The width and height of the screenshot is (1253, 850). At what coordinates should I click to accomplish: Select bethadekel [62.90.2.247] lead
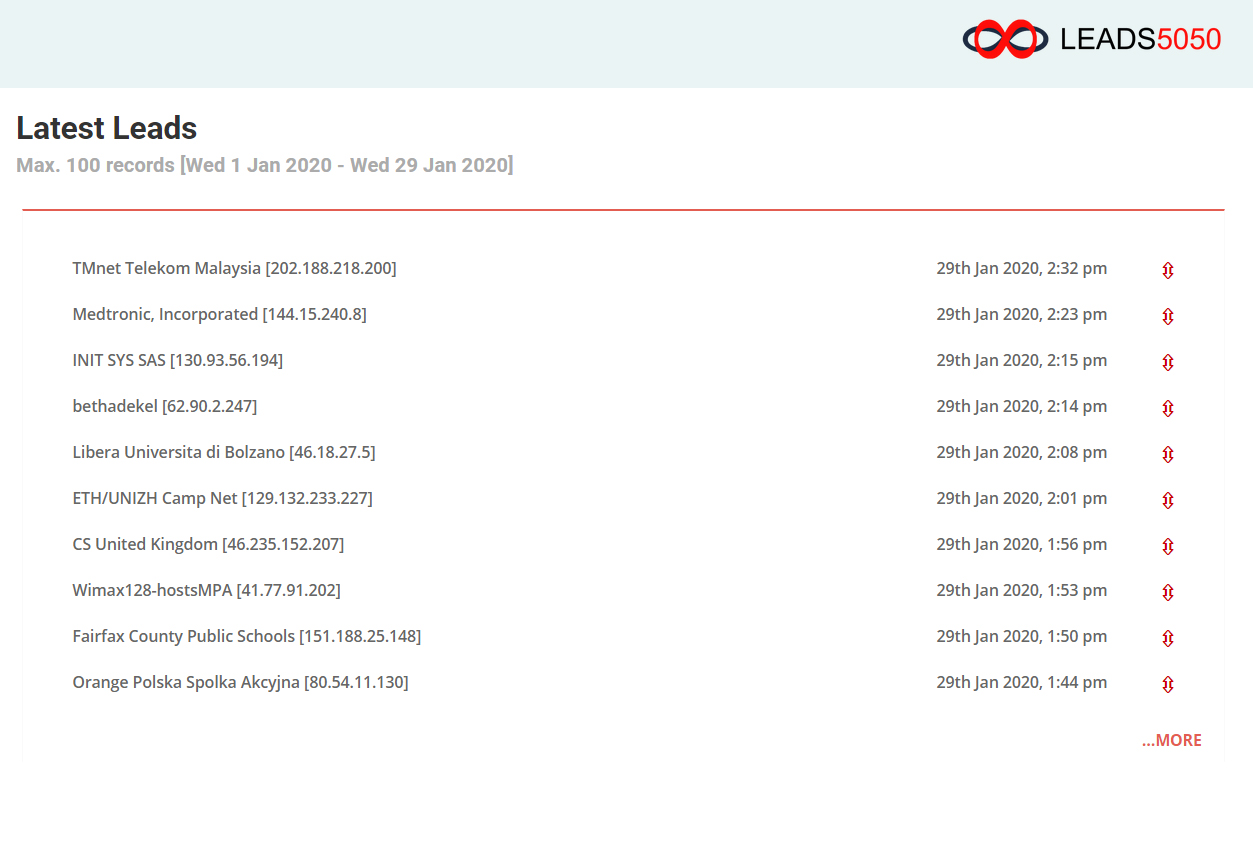tap(164, 406)
